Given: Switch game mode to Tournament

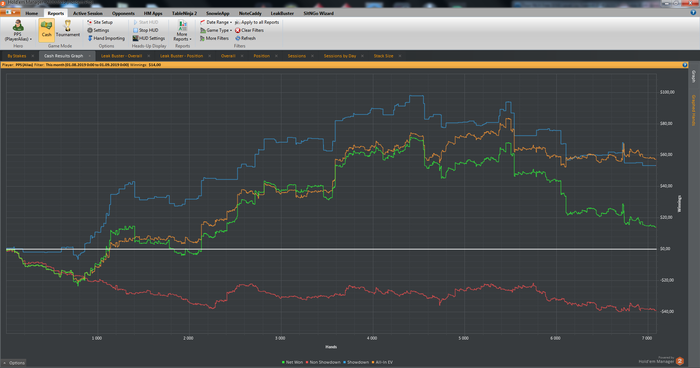Looking at the screenshot, I should click(x=68, y=29).
